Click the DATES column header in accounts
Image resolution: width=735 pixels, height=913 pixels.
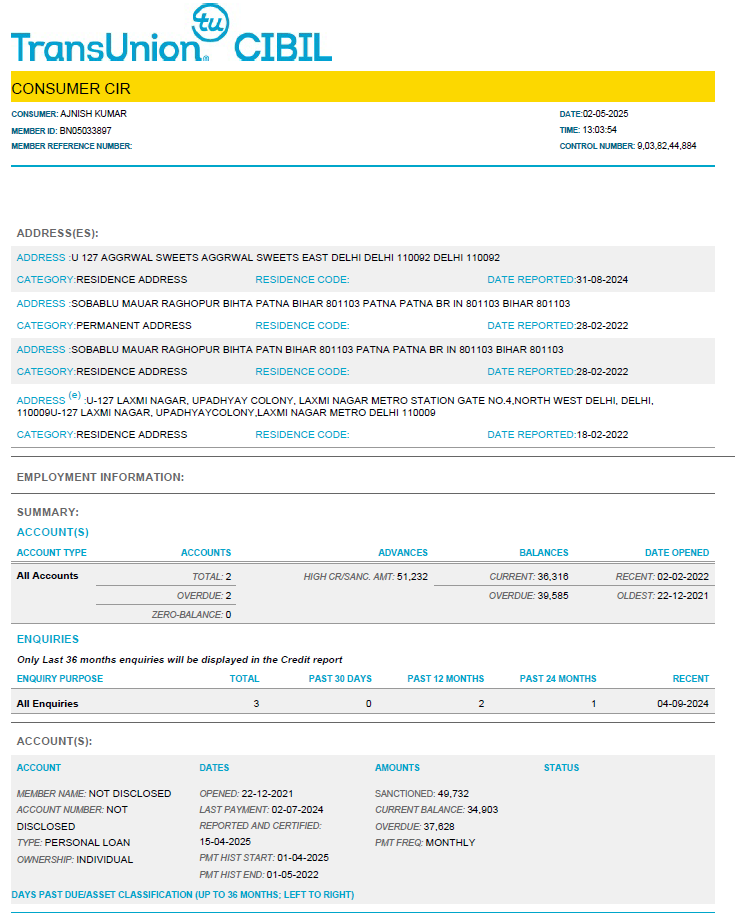tap(214, 767)
